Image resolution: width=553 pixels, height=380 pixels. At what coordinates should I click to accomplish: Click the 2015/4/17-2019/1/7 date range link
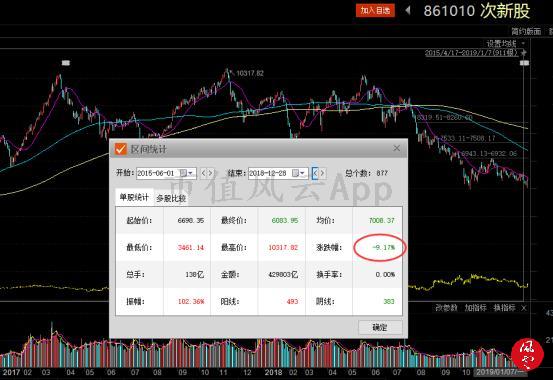pyautogui.click(x=471, y=53)
